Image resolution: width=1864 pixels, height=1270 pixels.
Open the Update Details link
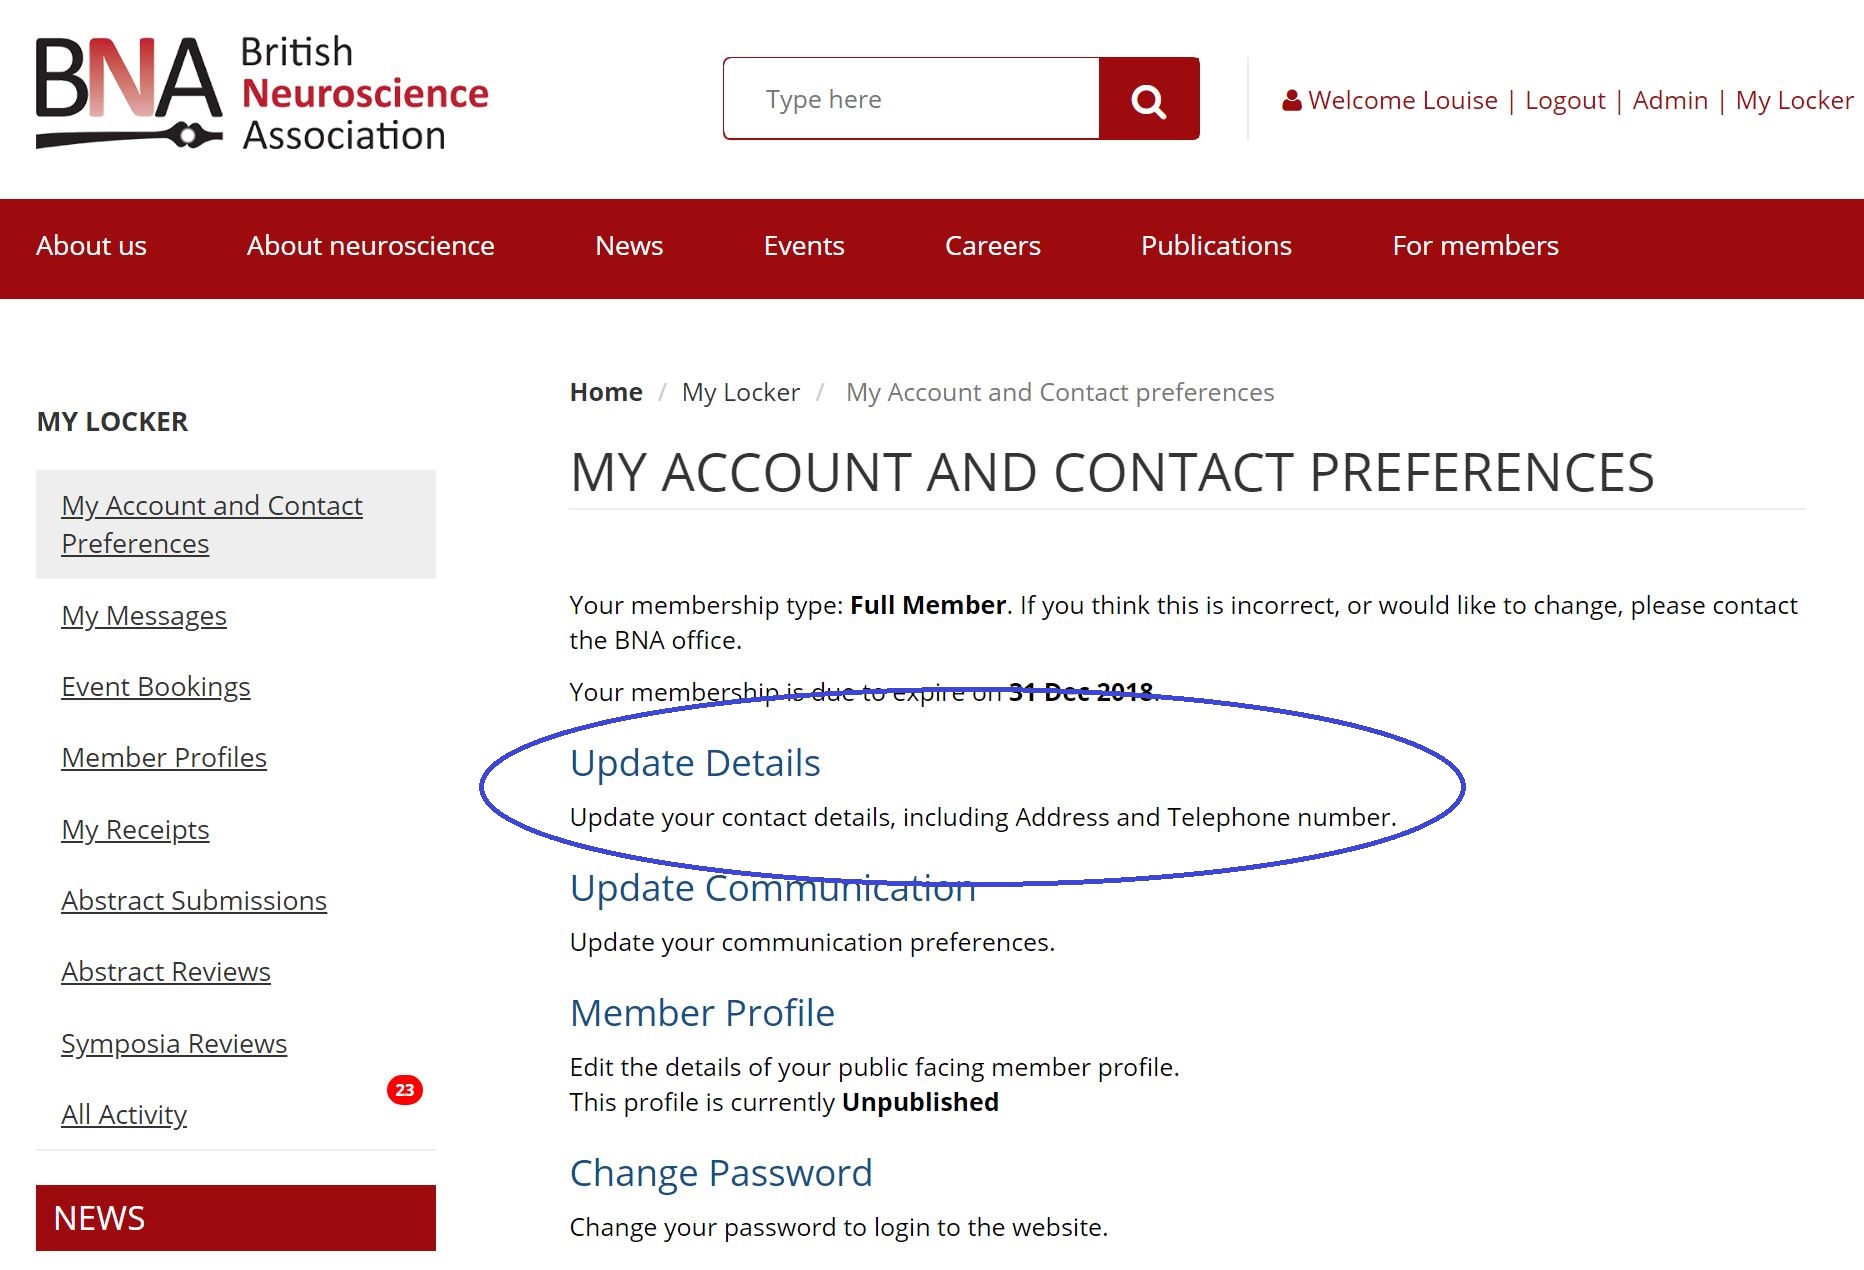(x=695, y=763)
